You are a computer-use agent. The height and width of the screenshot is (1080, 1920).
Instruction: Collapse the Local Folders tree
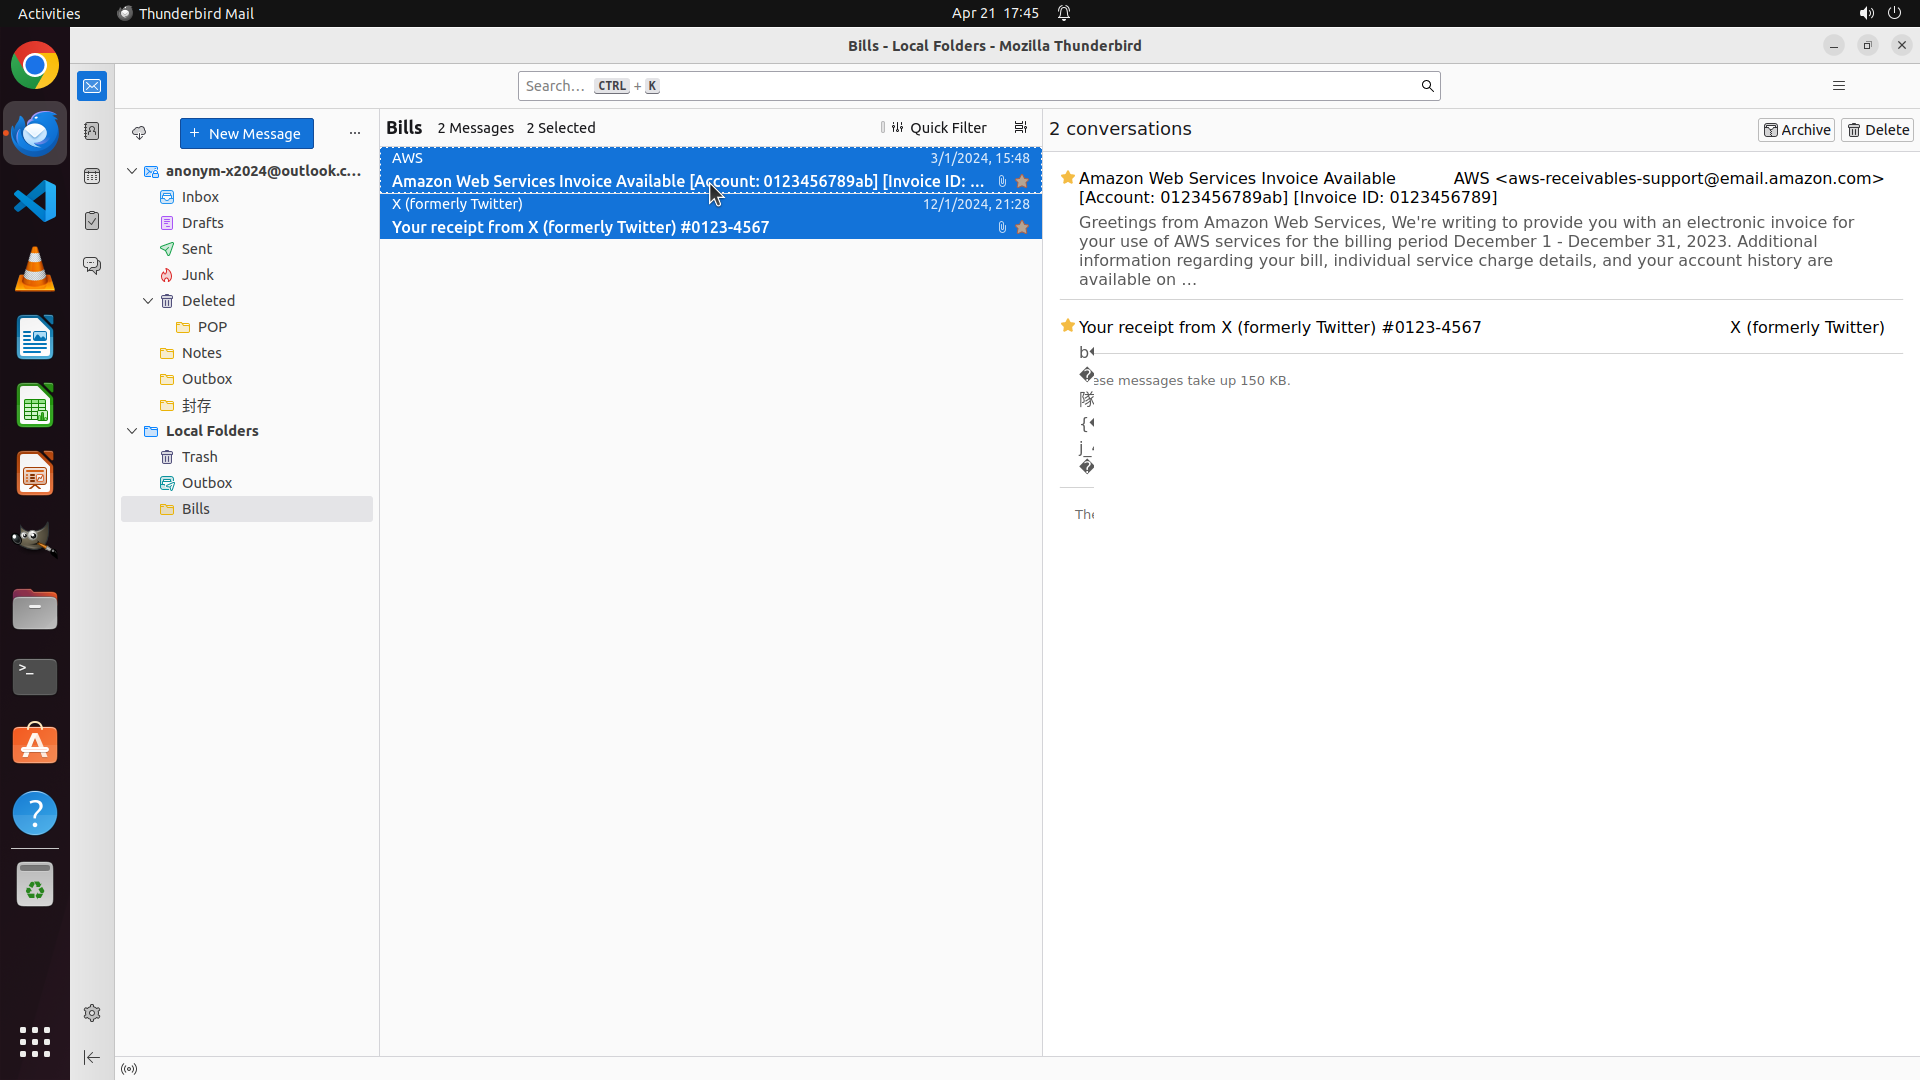132,431
